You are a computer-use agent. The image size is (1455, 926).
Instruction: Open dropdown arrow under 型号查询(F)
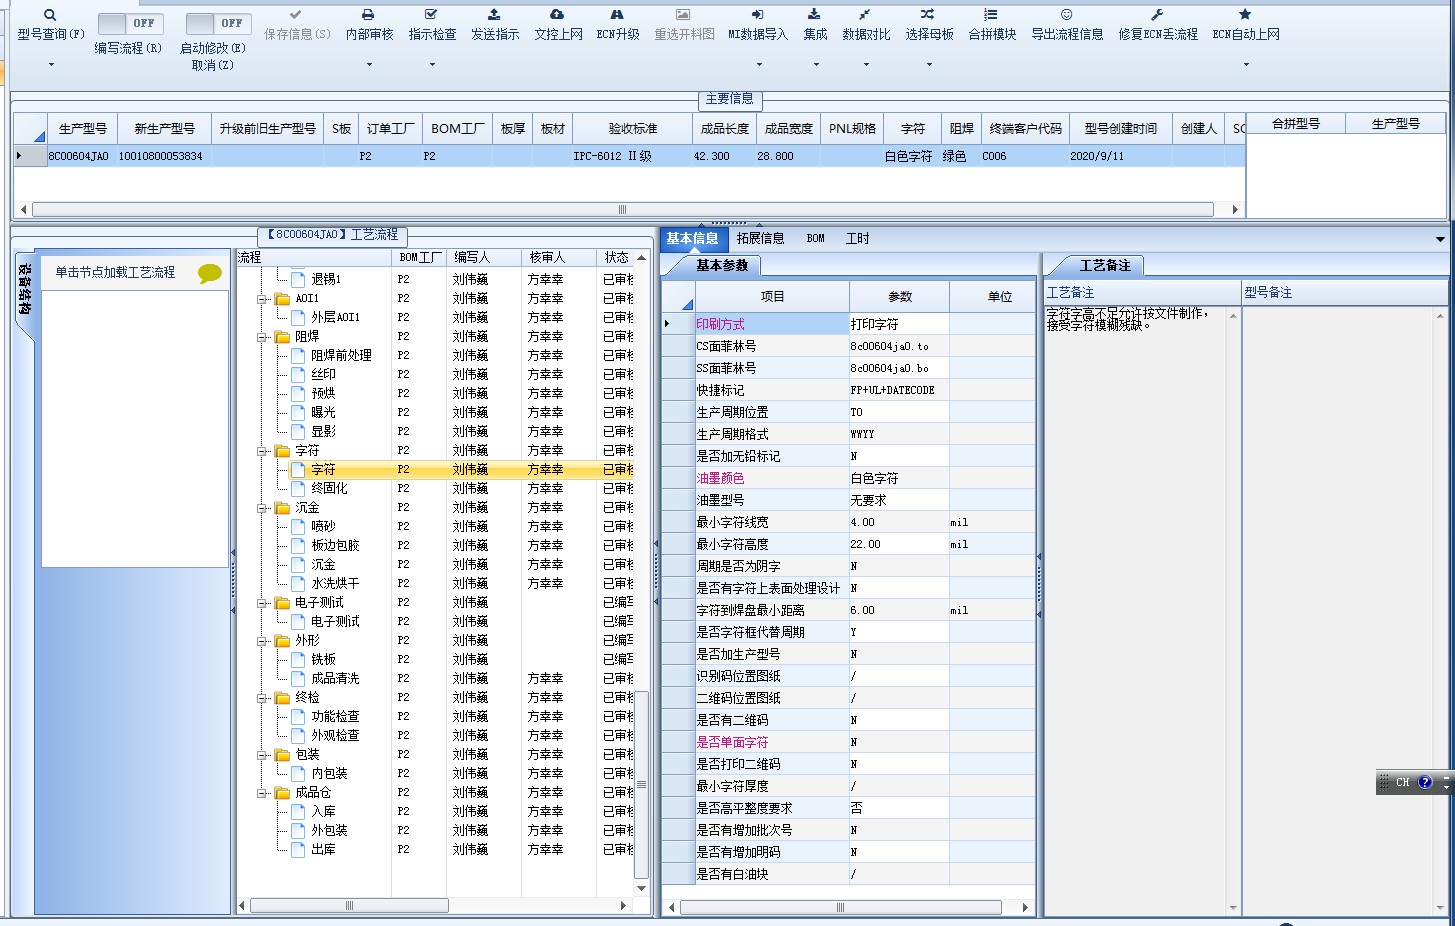coord(51,65)
